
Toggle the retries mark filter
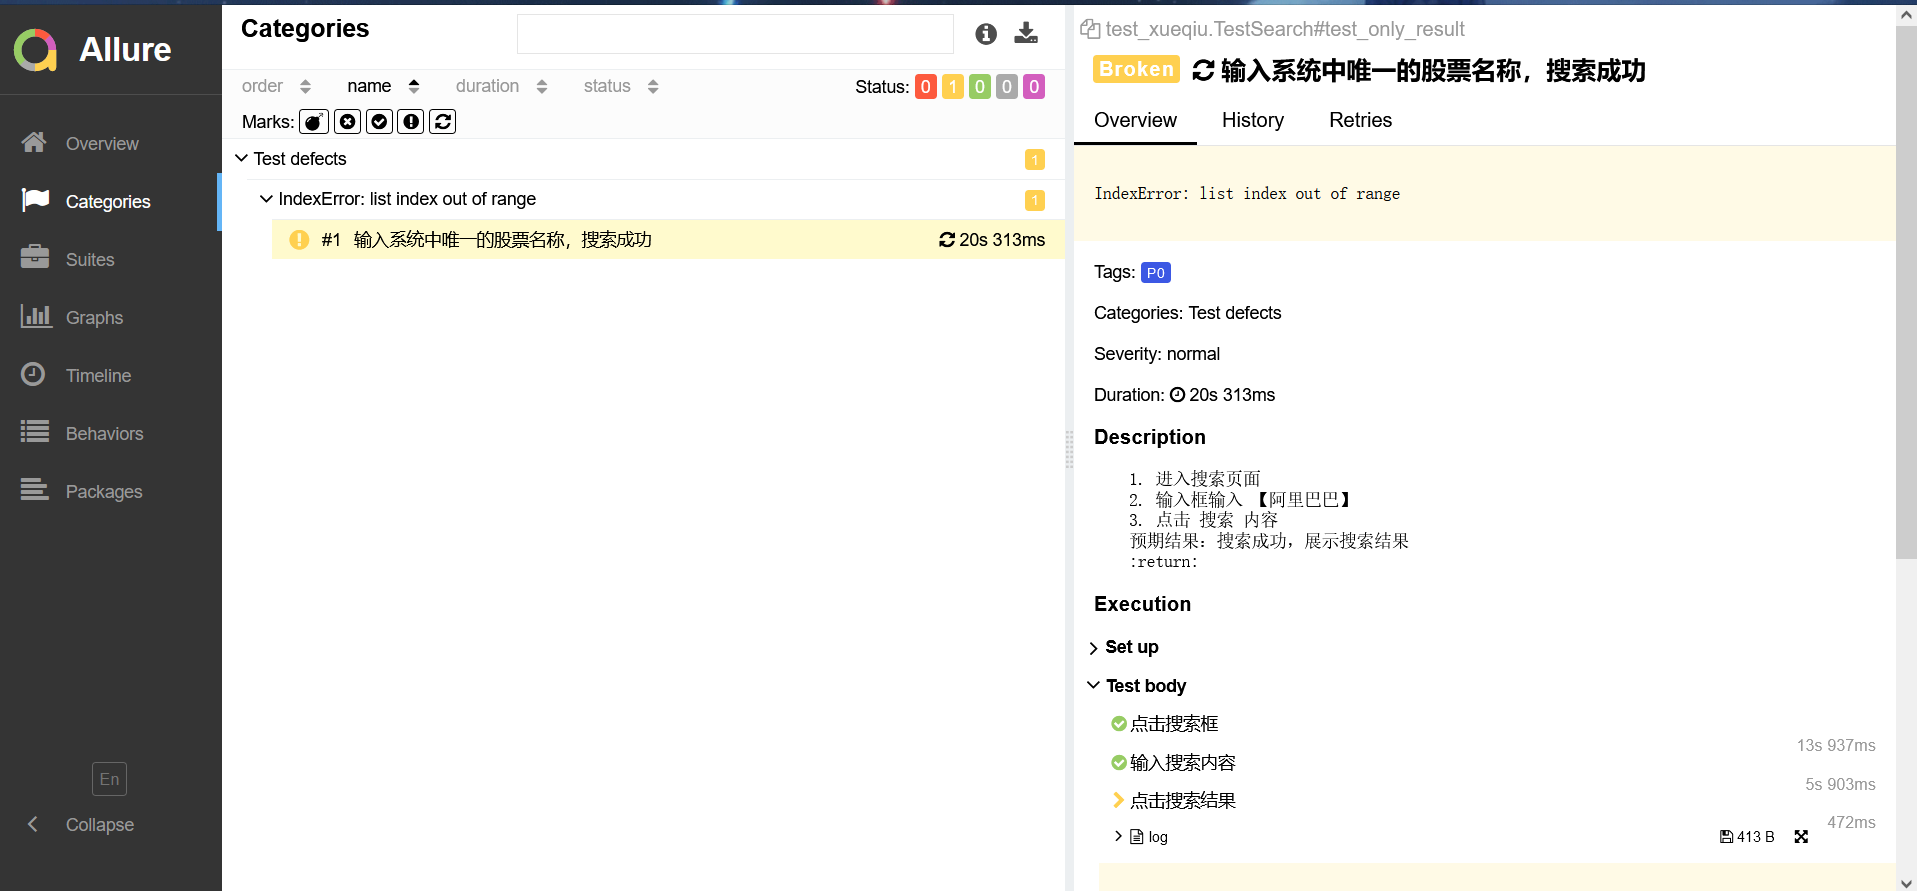pyautogui.click(x=443, y=122)
